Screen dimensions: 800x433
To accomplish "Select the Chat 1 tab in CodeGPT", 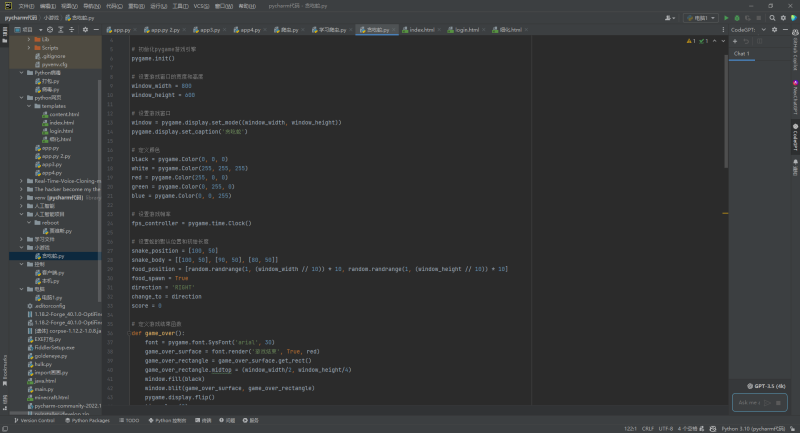I will click(x=741, y=53).
